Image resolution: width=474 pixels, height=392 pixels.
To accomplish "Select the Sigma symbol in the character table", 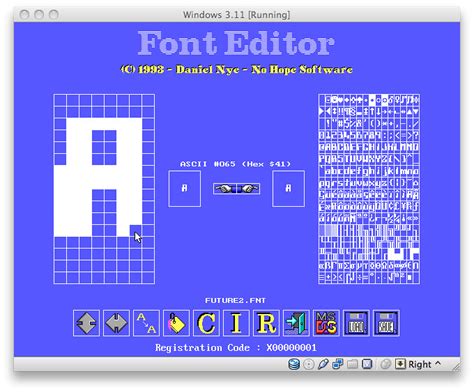I will [x=347, y=266].
